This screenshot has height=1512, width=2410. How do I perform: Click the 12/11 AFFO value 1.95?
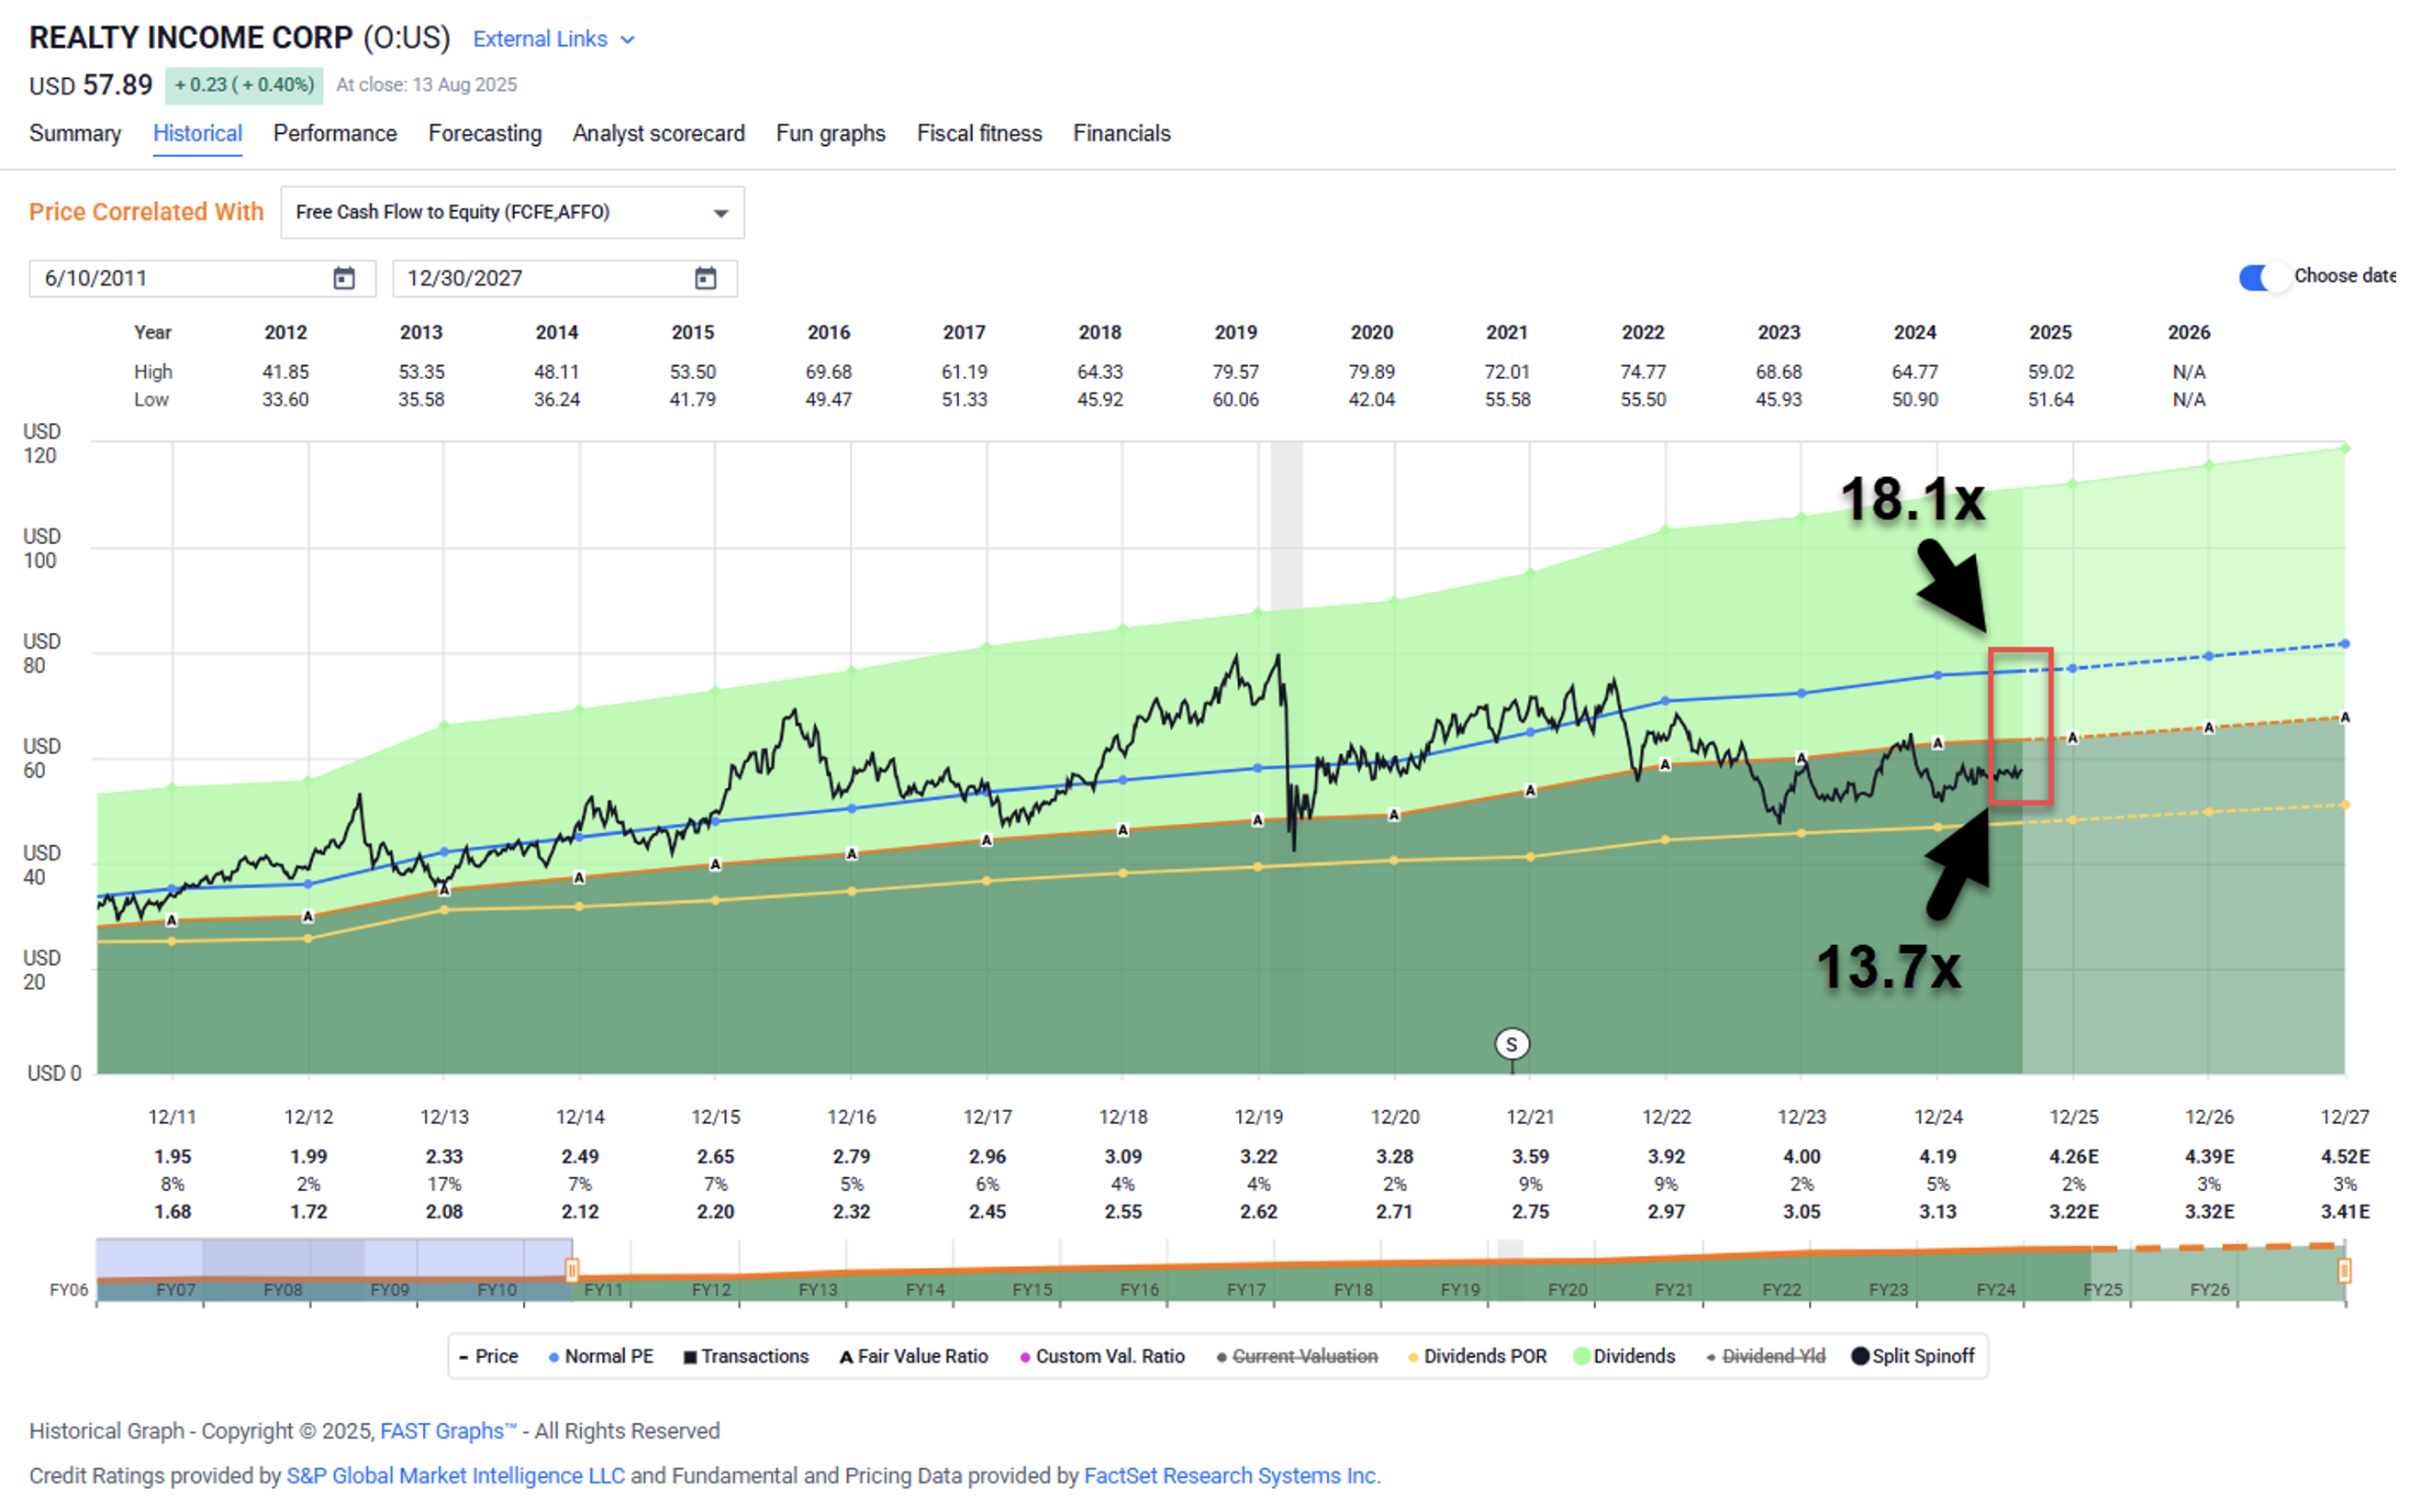tap(172, 1157)
